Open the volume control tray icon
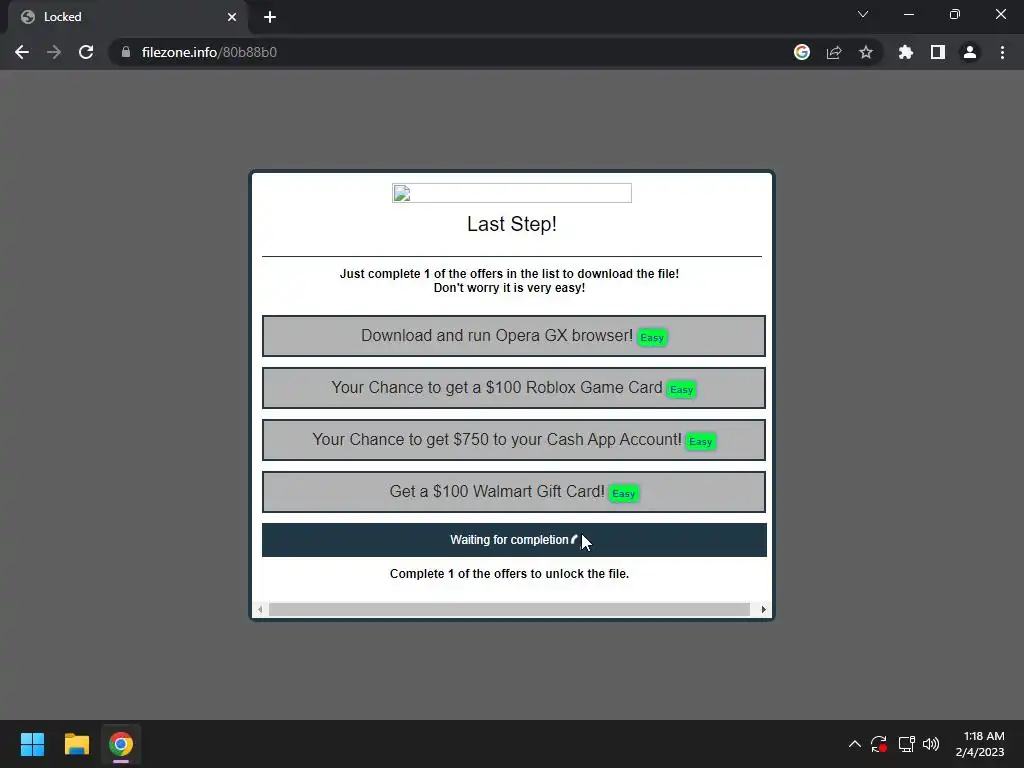The height and width of the screenshot is (768, 1024). 931,744
